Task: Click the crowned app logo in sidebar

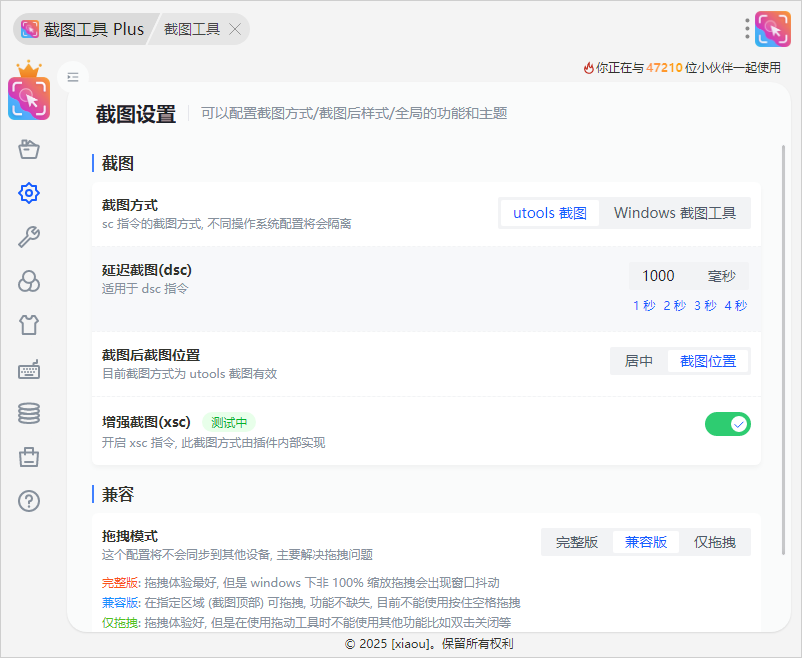Action: (29, 91)
